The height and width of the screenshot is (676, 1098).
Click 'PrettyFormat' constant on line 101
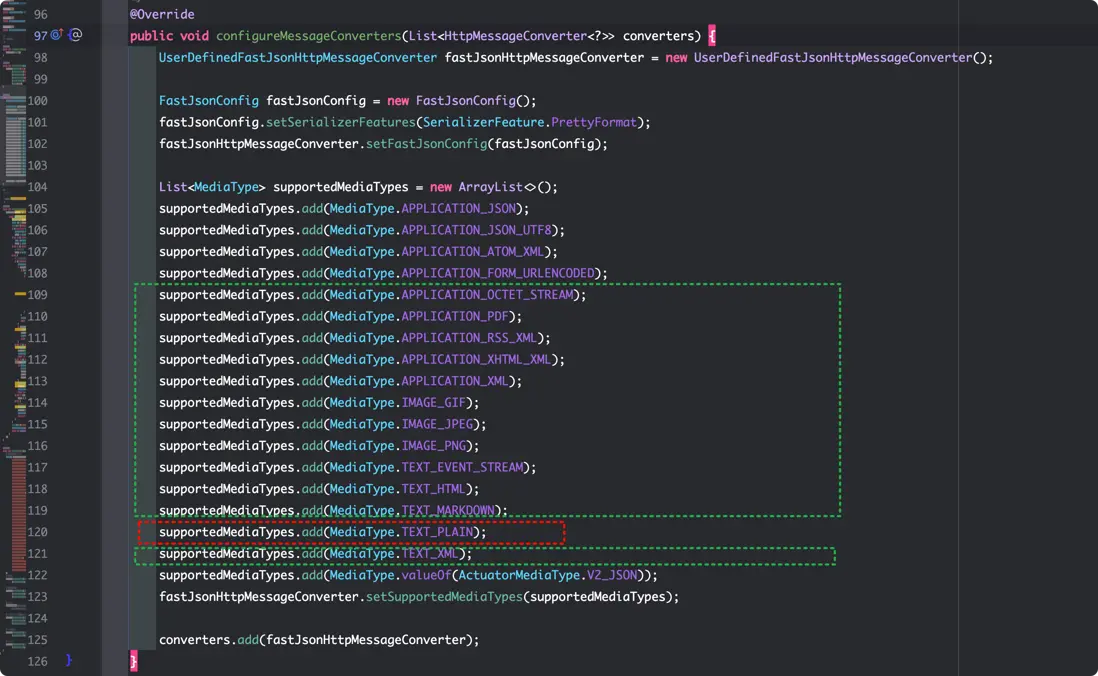pos(594,123)
